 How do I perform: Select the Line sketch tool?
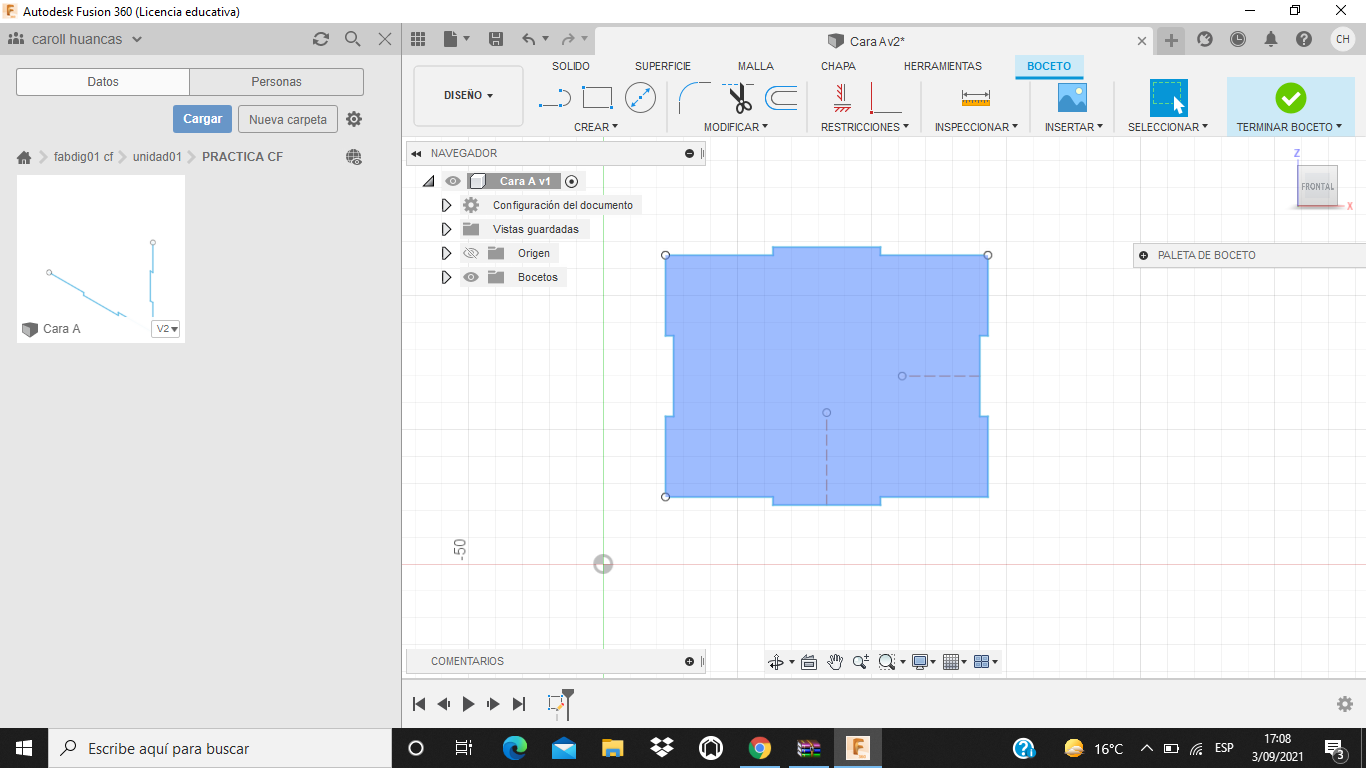tap(554, 98)
